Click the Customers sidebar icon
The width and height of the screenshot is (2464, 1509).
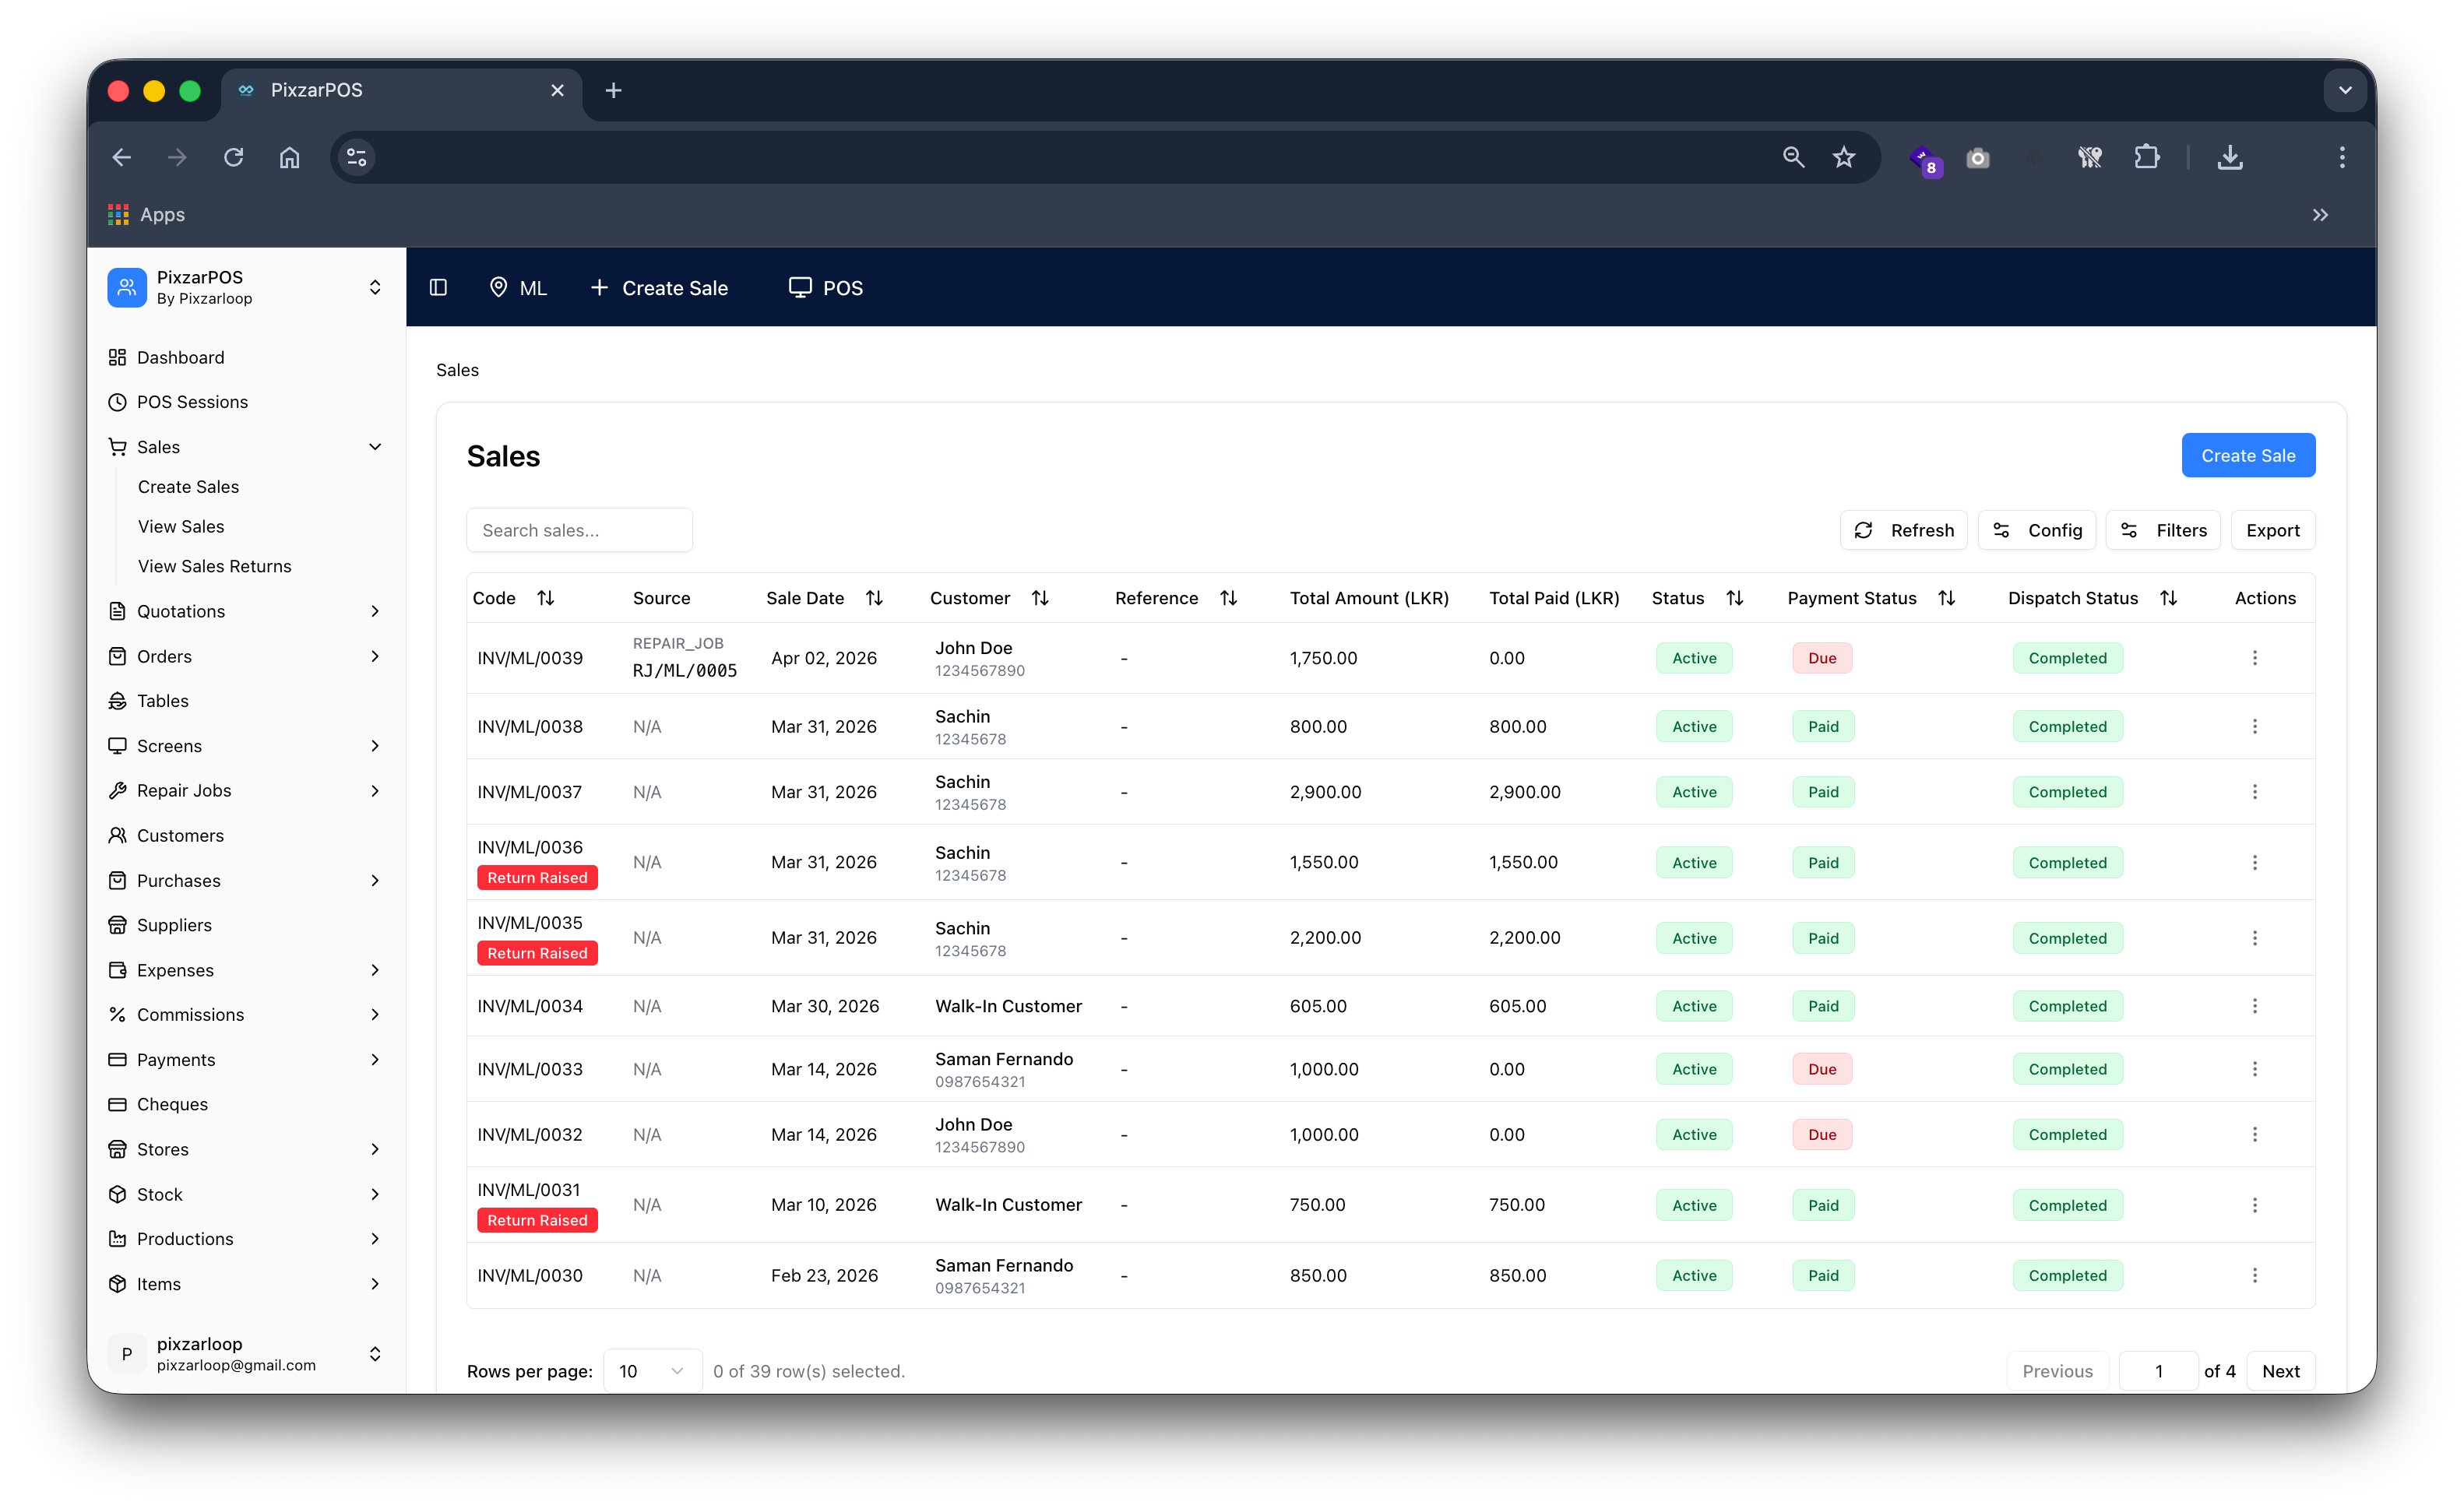pyautogui.click(x=118, y=835)
